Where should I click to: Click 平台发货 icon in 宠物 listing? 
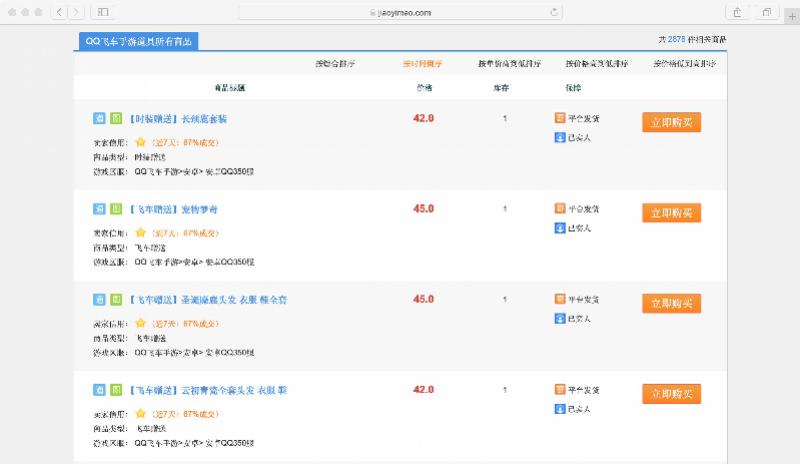coord(560,208)
